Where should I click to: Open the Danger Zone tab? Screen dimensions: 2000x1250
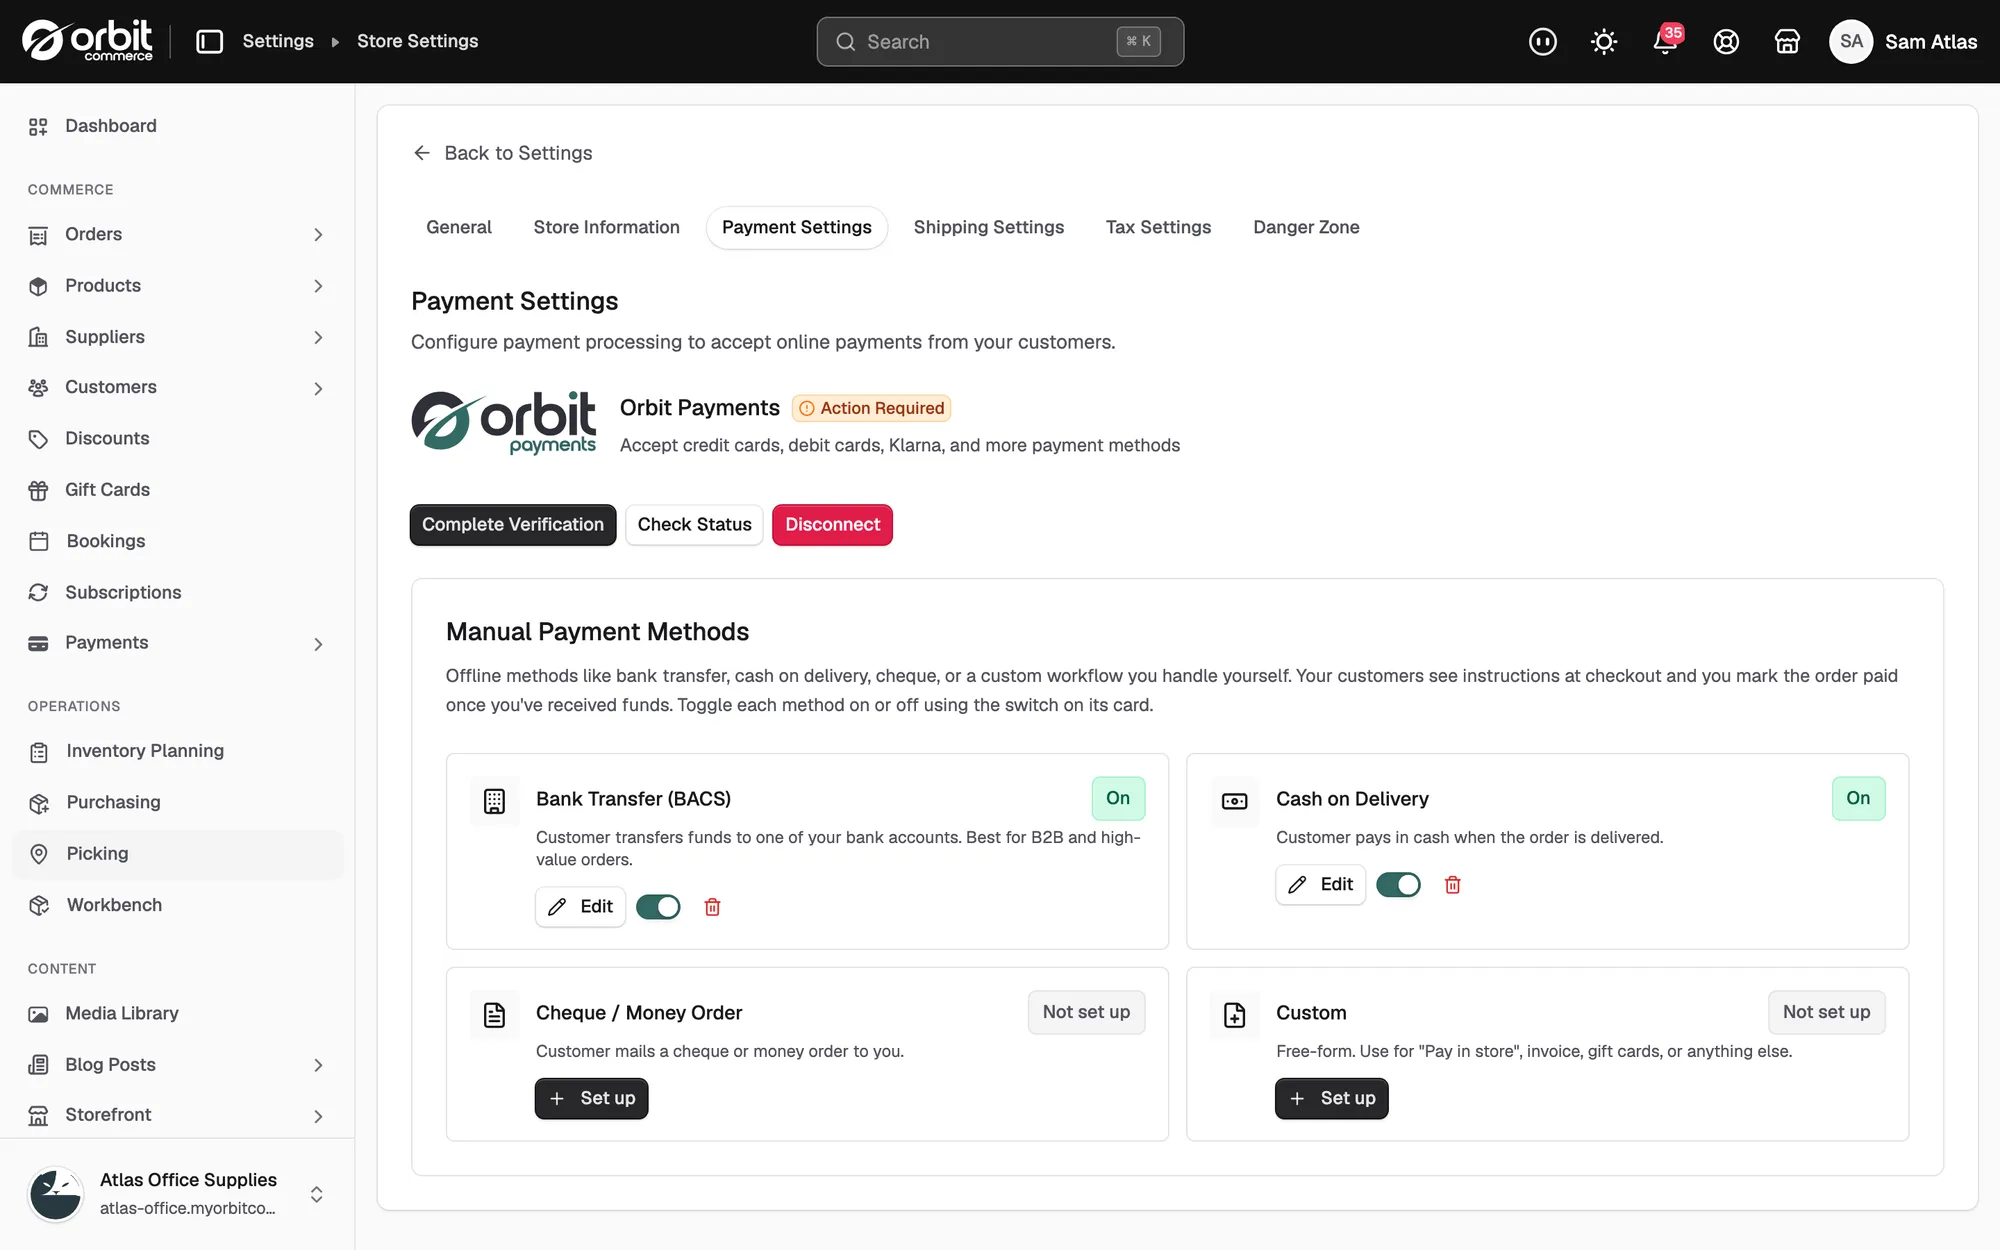click(x=1306, y=228)
